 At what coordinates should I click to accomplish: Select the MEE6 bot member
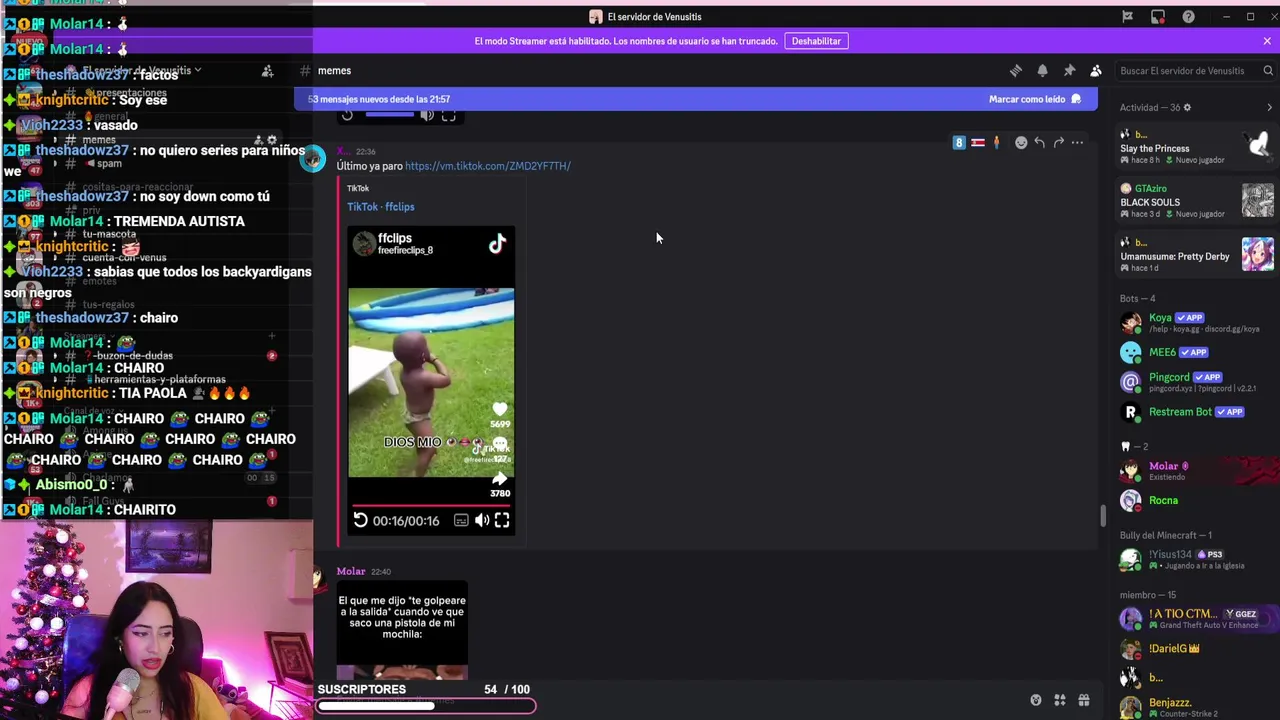(x=1196, y=352)
